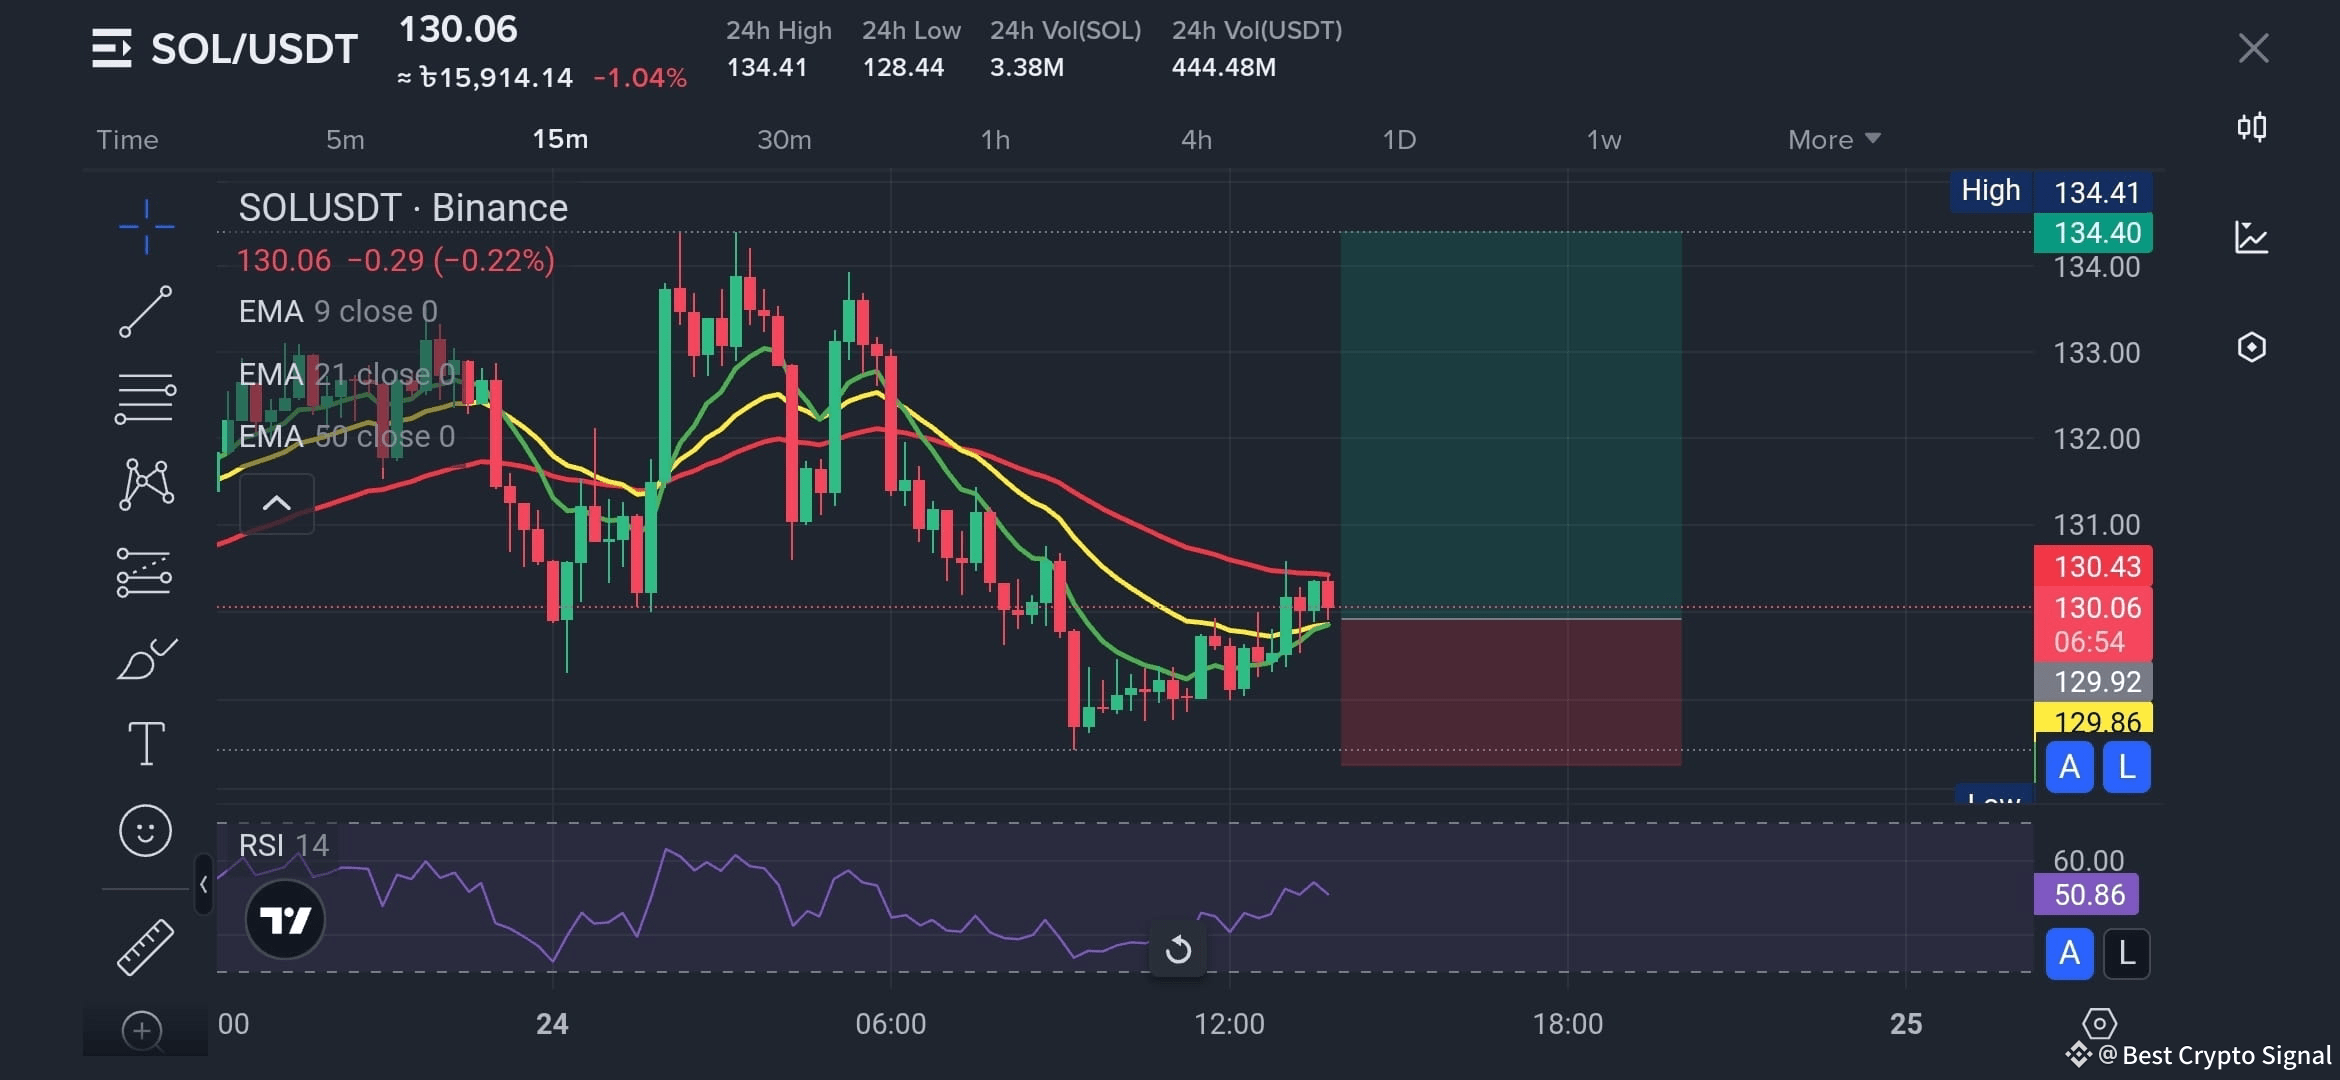Open the indicators line-chart icon
Image resolution: width=2340 pixels, height=1080 pixels.
point(2252,237)
